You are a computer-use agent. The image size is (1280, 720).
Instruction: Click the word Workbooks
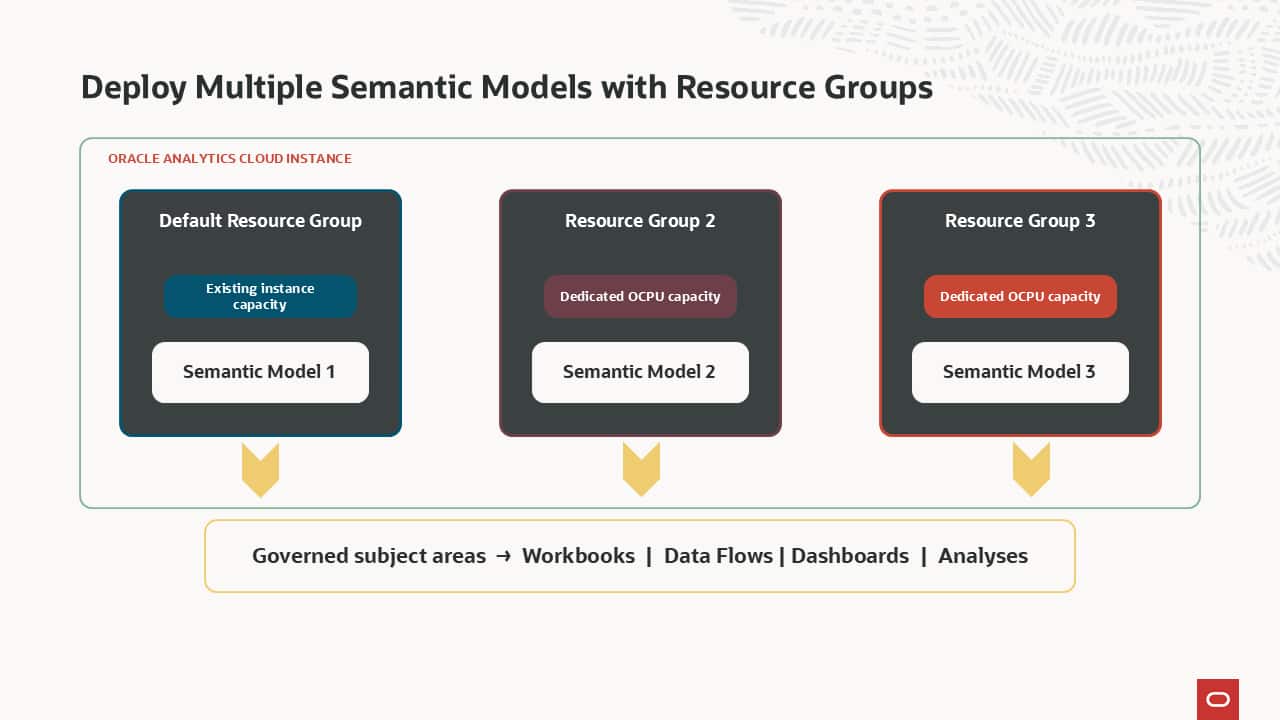click(x=578, y=556)
